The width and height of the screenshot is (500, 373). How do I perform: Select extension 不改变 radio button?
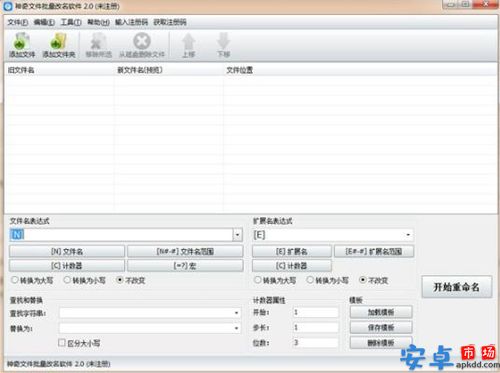[363, 280]
